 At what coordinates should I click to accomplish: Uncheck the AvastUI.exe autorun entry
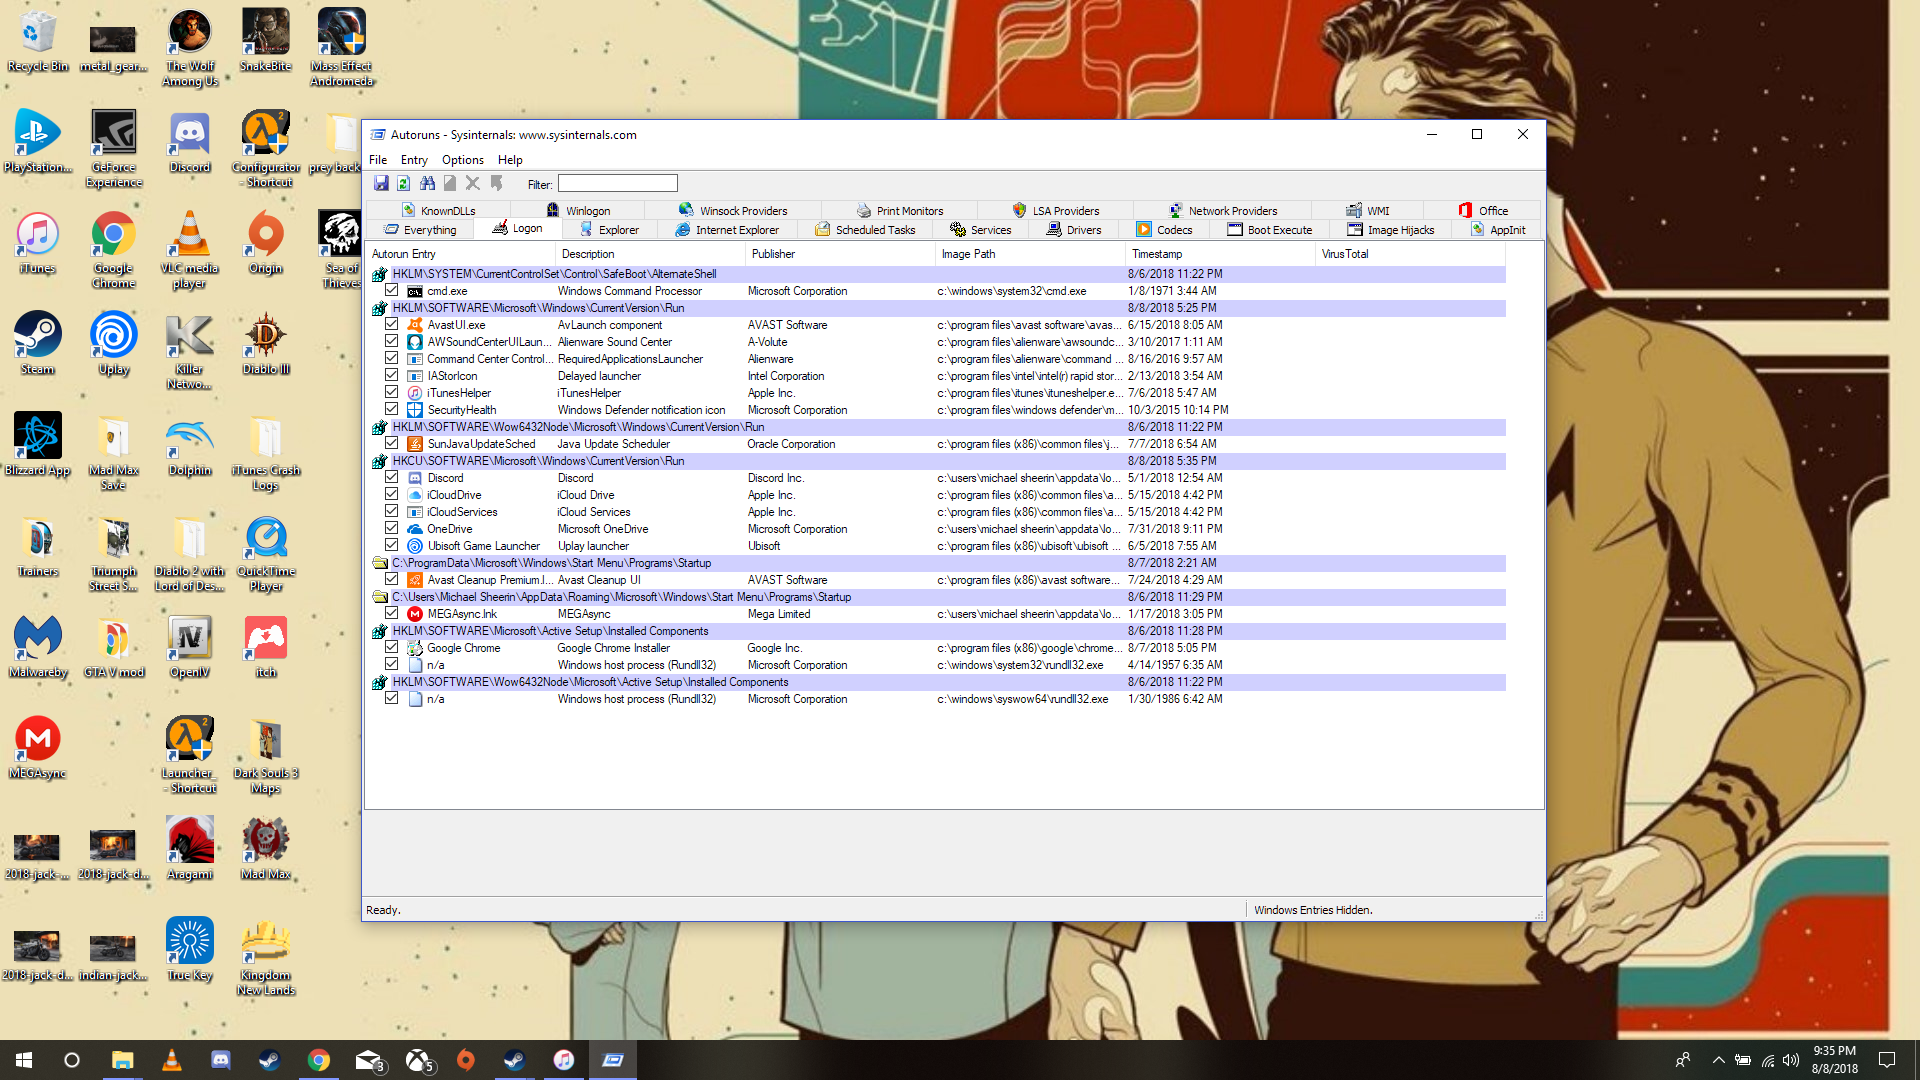coord(392,324)
